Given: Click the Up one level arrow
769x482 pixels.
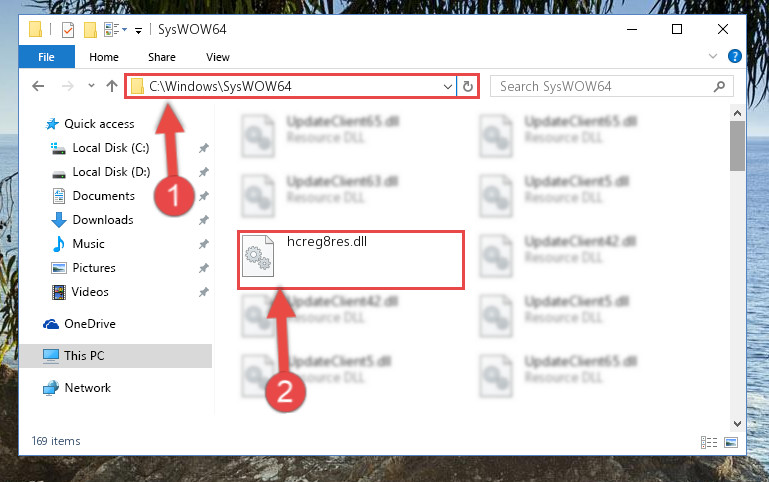Looking at the screenshot, I should (112, 86).
